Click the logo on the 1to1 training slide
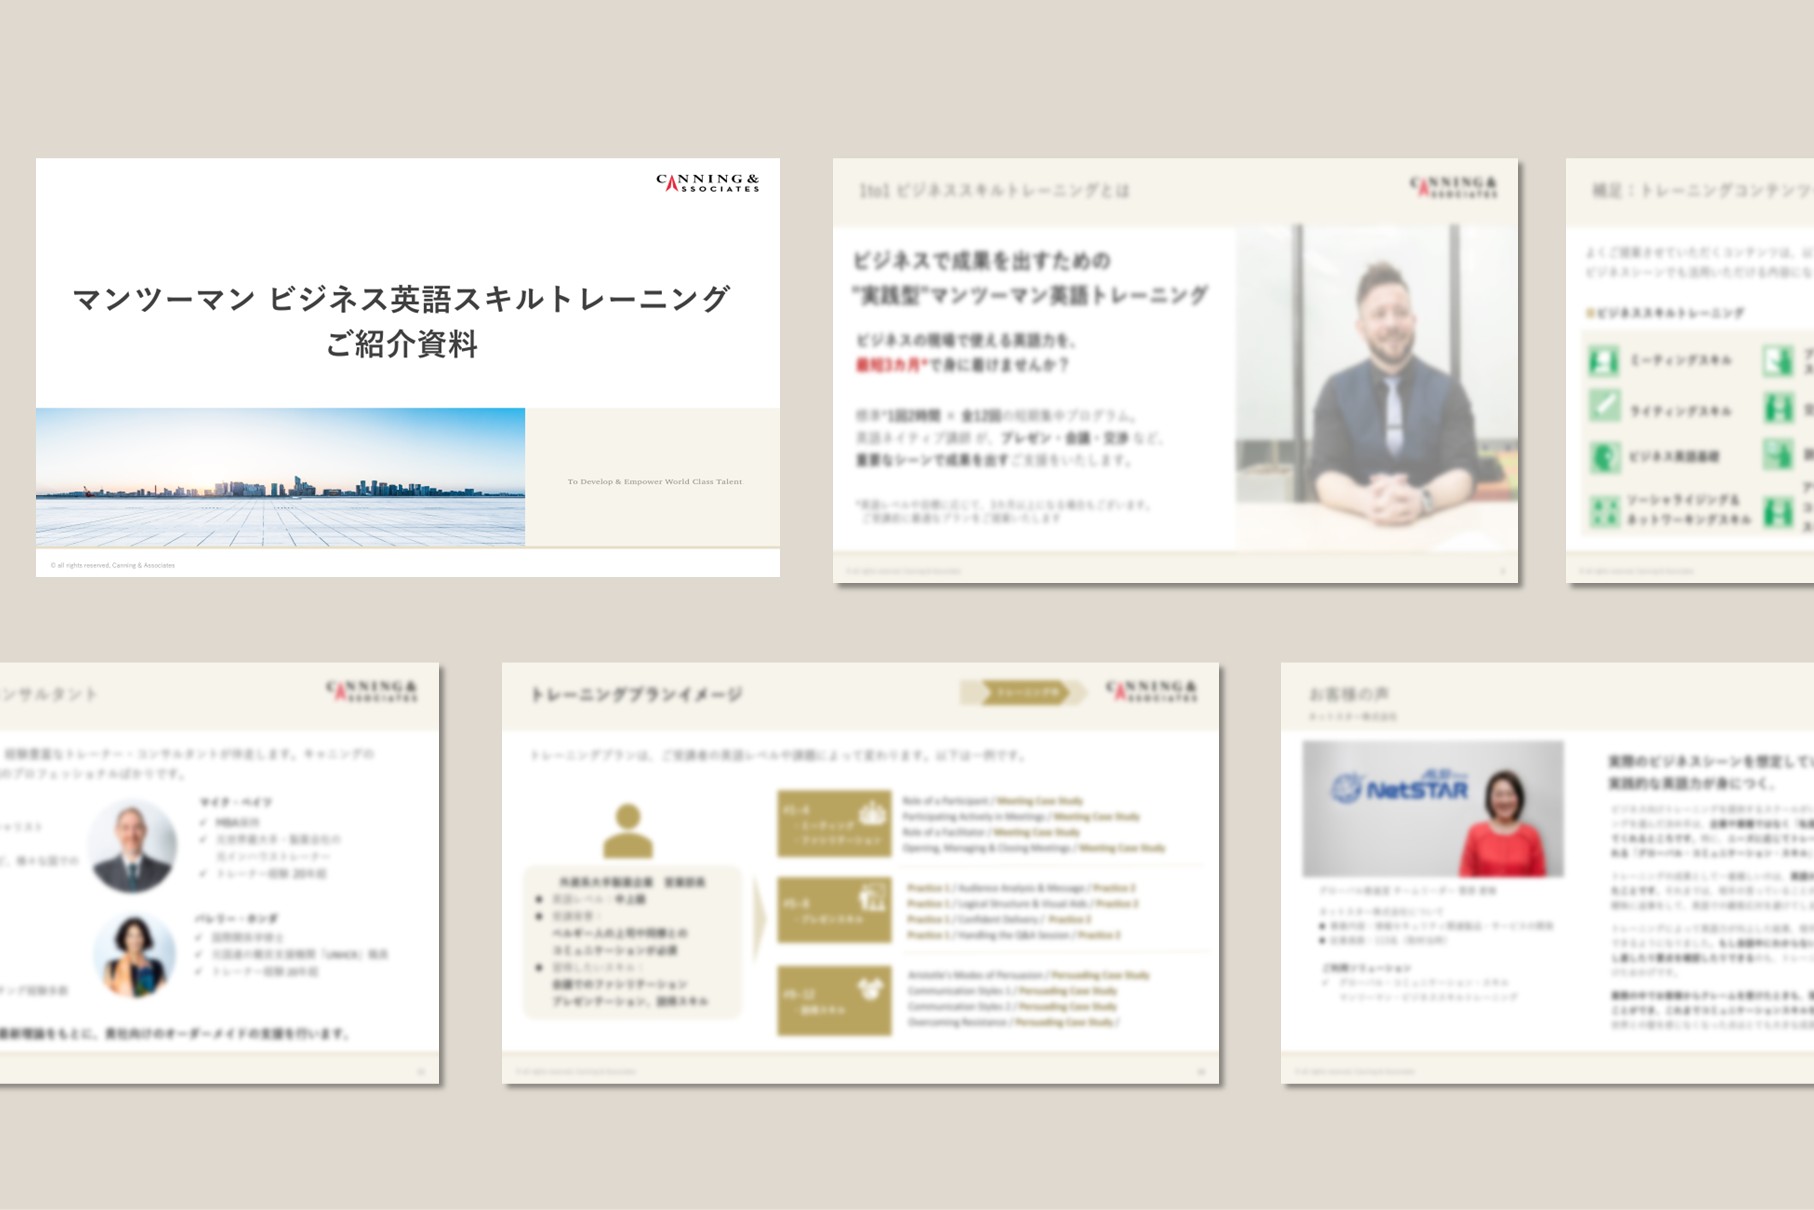 (x=1454, y=187)
